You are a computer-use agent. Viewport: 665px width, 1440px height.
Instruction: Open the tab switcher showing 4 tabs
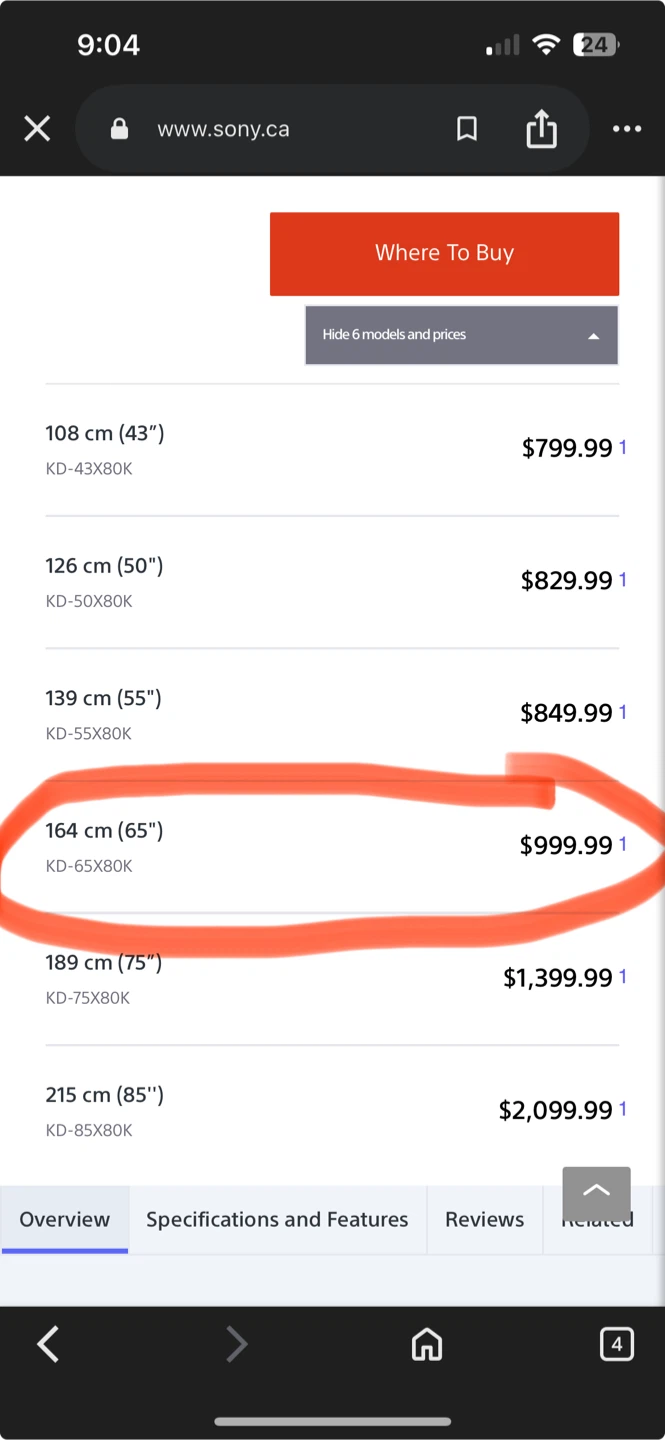(x=617, y=1344)
